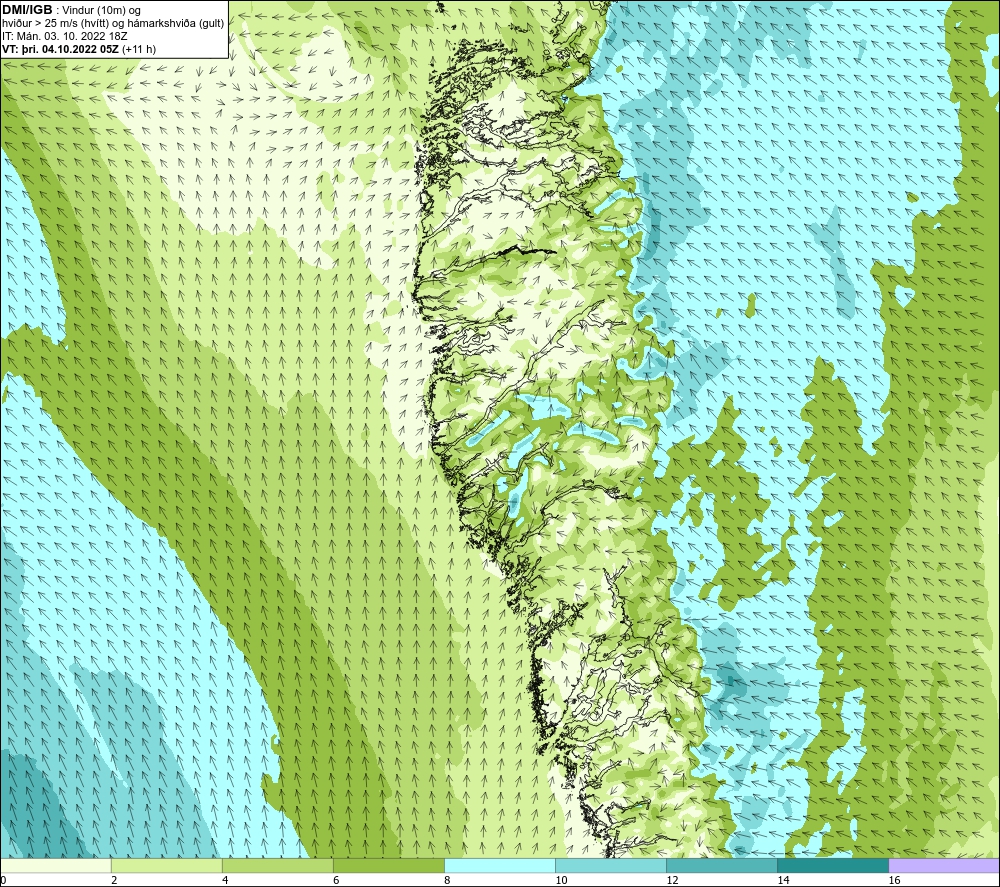Viewport: 1000px width, 887px height.
Task: Click the legend scale value '2'
Action: pos(114,880)
